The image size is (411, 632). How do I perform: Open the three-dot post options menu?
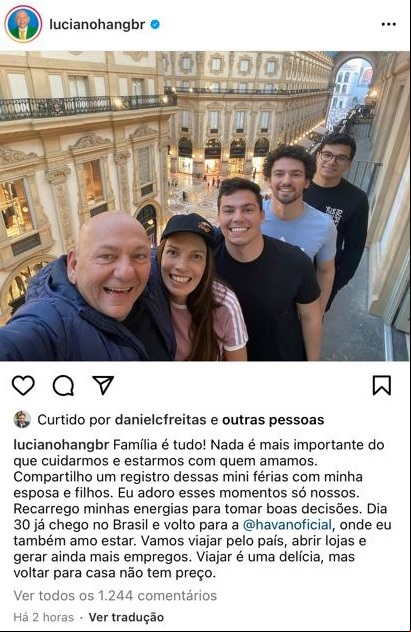[x=388, y=25]
